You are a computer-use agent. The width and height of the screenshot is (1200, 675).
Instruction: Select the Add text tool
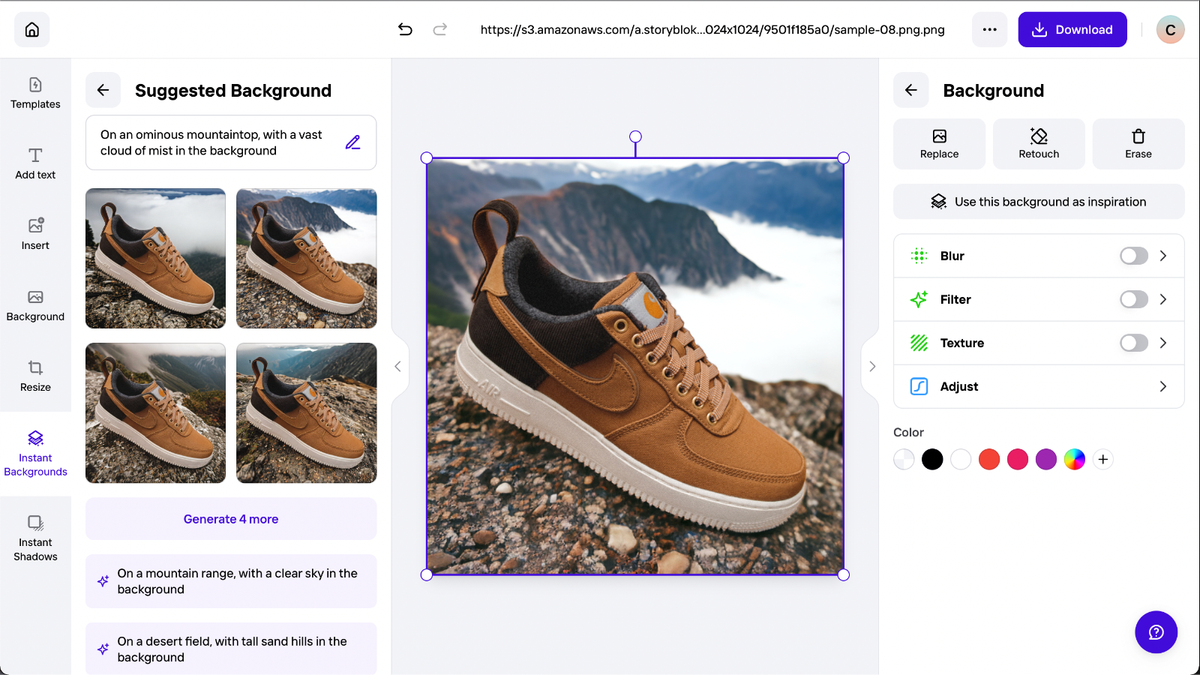point(35,163)
